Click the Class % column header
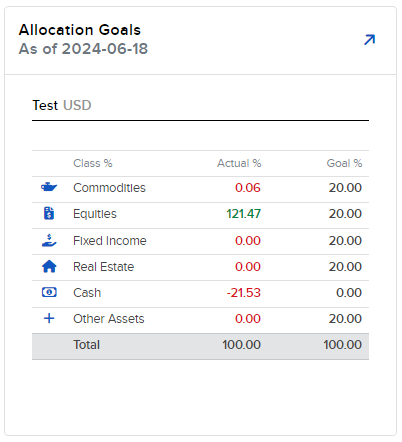Viewport: 402px width, 442px height. point(93,163)
